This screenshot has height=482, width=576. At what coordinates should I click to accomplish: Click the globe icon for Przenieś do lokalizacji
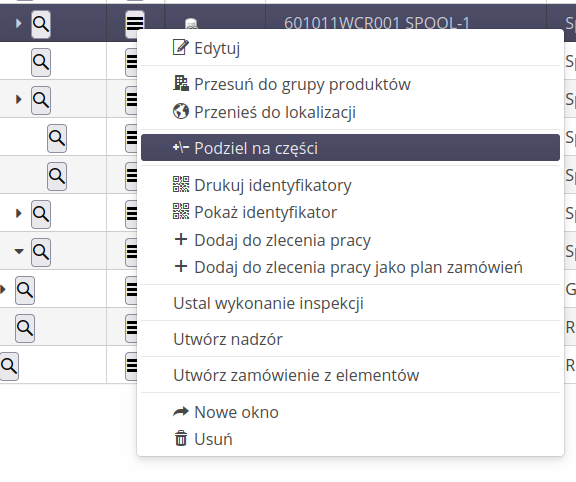pyautogui.click(x=181, y=111)
